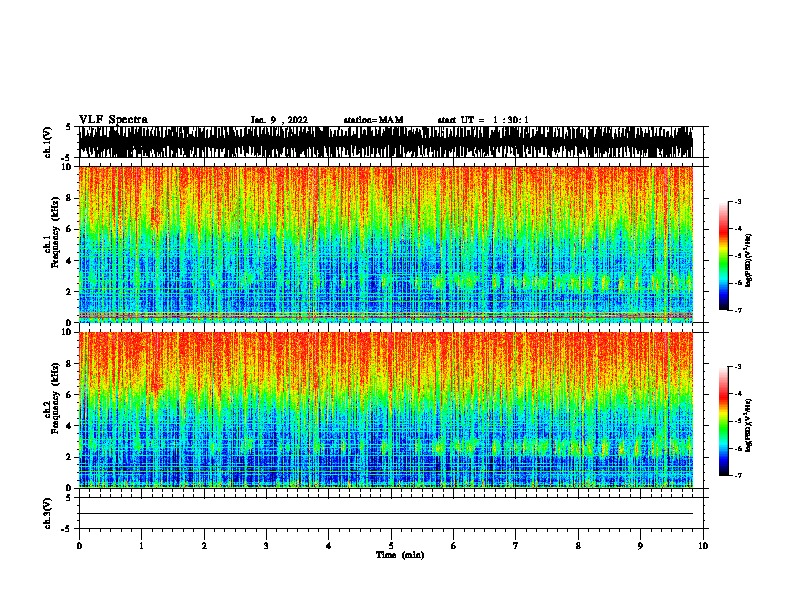Screen dimensions: 792x612
Task: Click the "start UT = 1:30:1" header text
Action: [x=483, y=120]
